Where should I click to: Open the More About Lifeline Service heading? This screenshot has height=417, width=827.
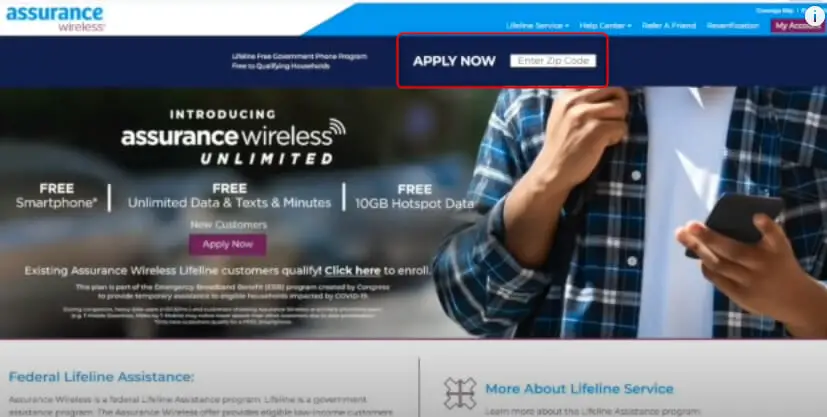[x=579, y=389]
